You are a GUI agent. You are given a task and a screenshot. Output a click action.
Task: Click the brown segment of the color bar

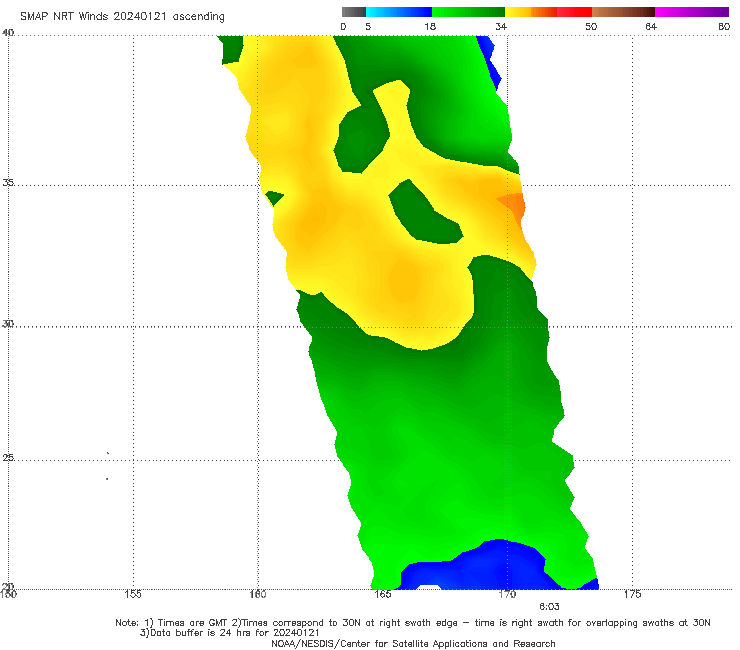(x=623, y=12)
